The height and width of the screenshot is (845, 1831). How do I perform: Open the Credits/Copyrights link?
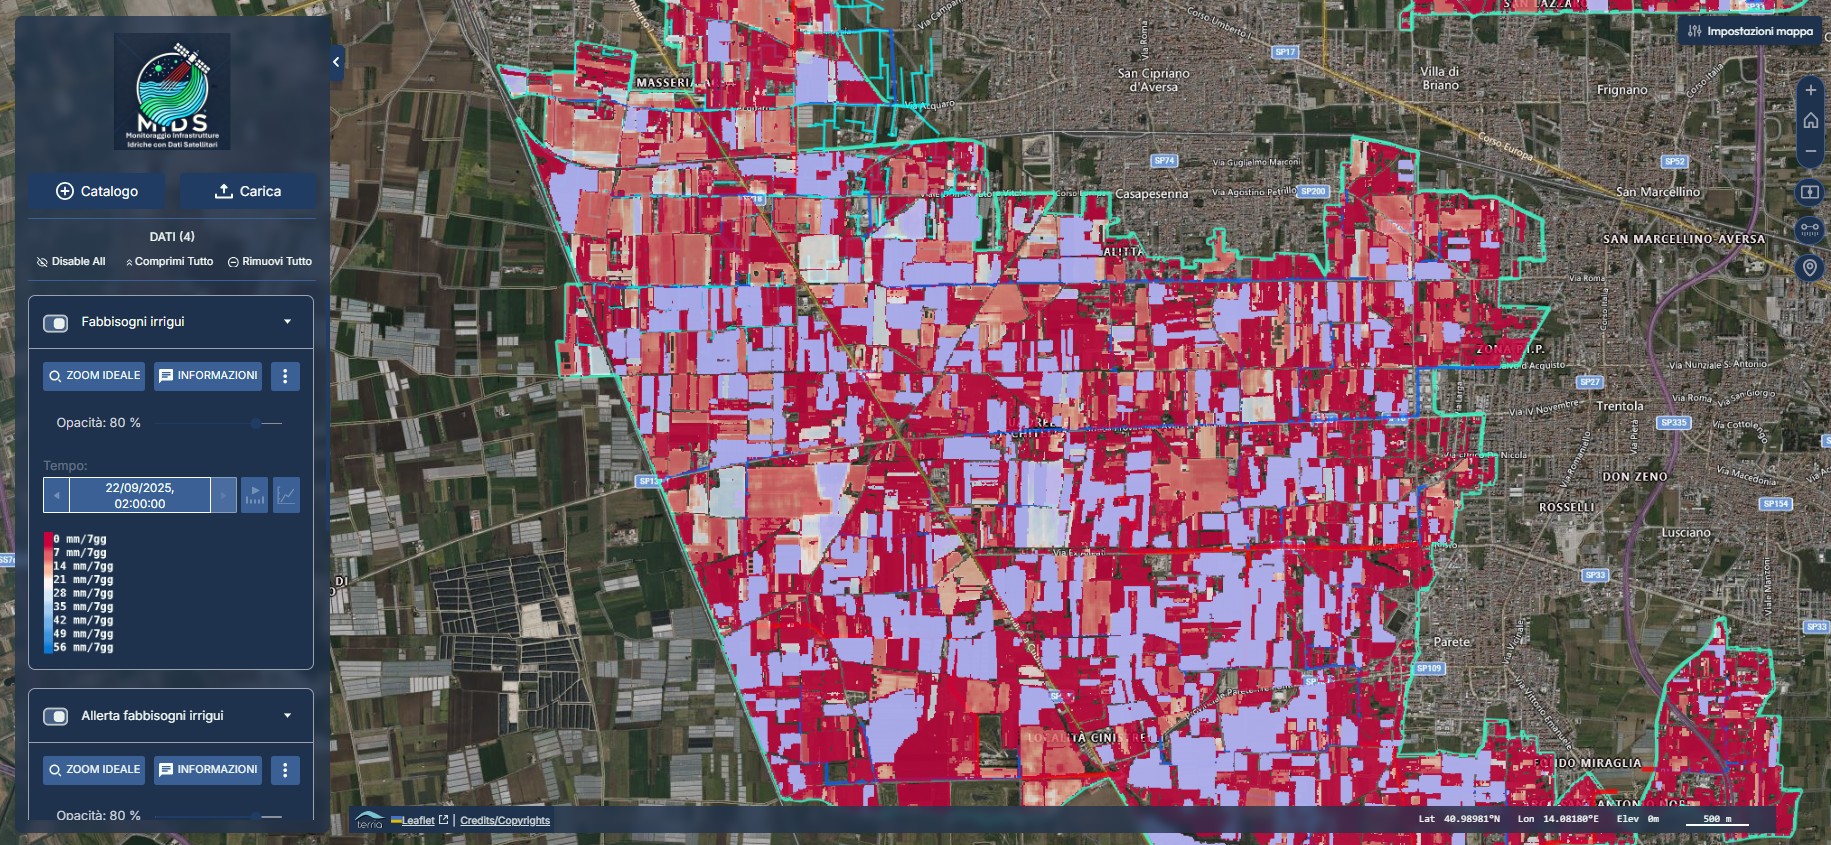(505, 821)
